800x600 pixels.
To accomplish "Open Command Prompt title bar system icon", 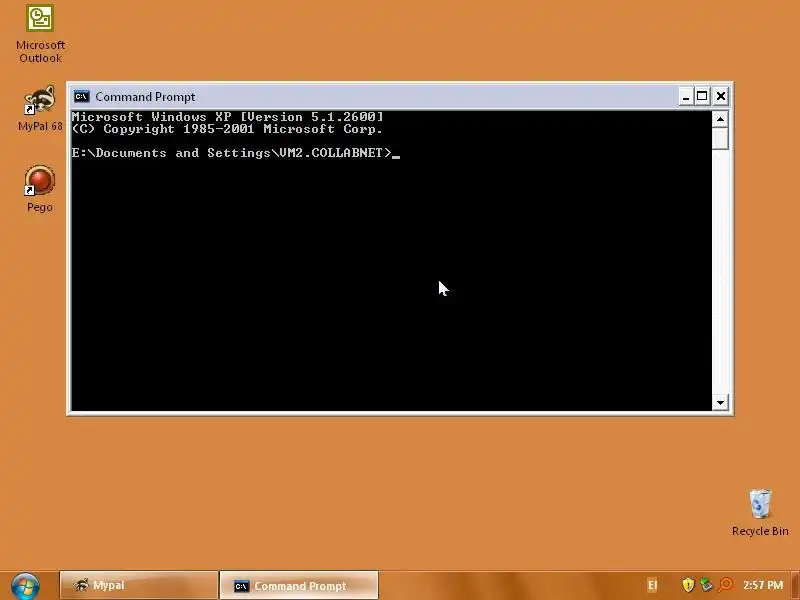I will (82, 96).
